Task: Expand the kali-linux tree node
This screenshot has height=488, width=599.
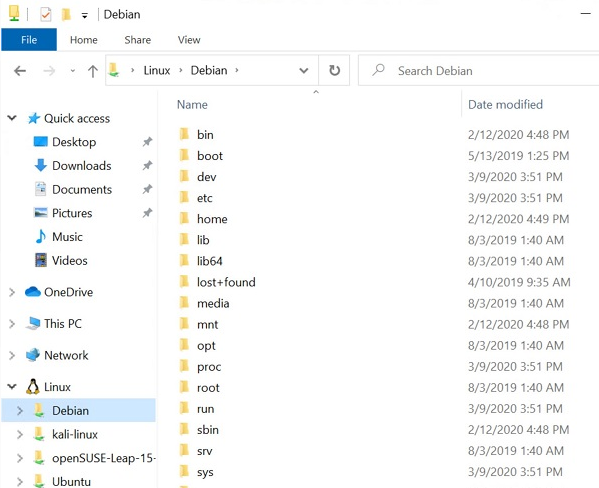Action: tap(20, 434)
